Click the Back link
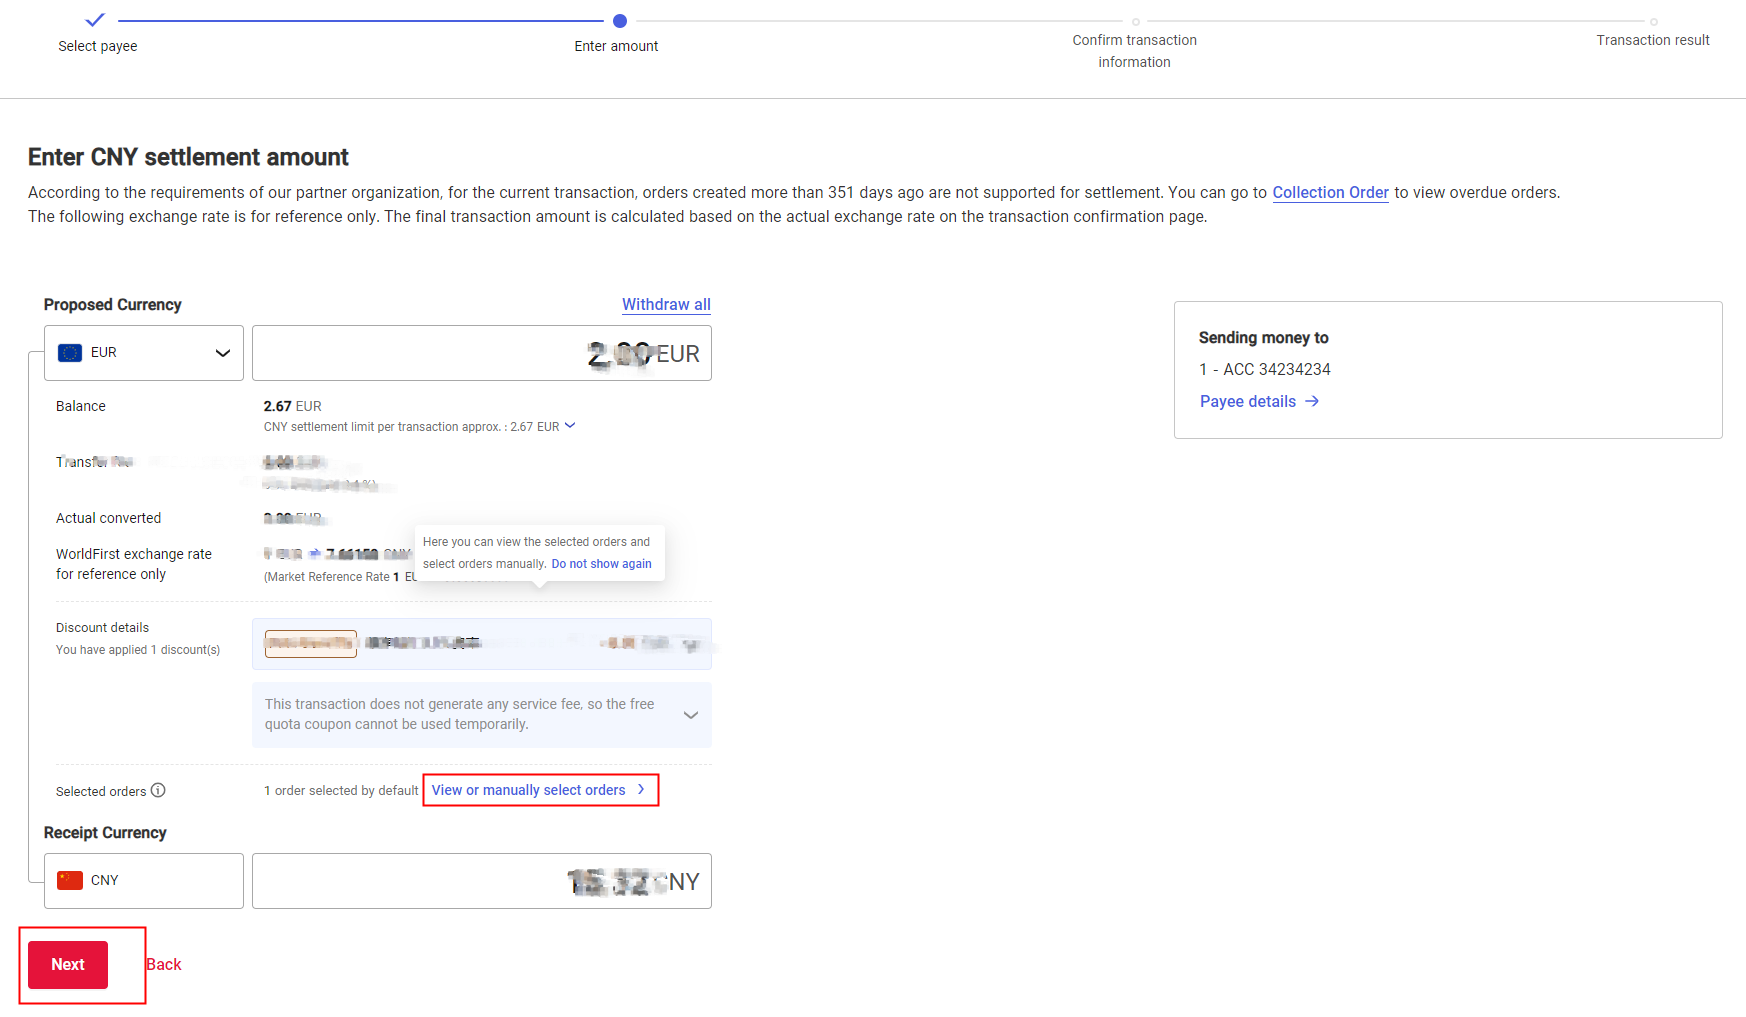The image size is (1746, 1017). [x=165, y=964]
